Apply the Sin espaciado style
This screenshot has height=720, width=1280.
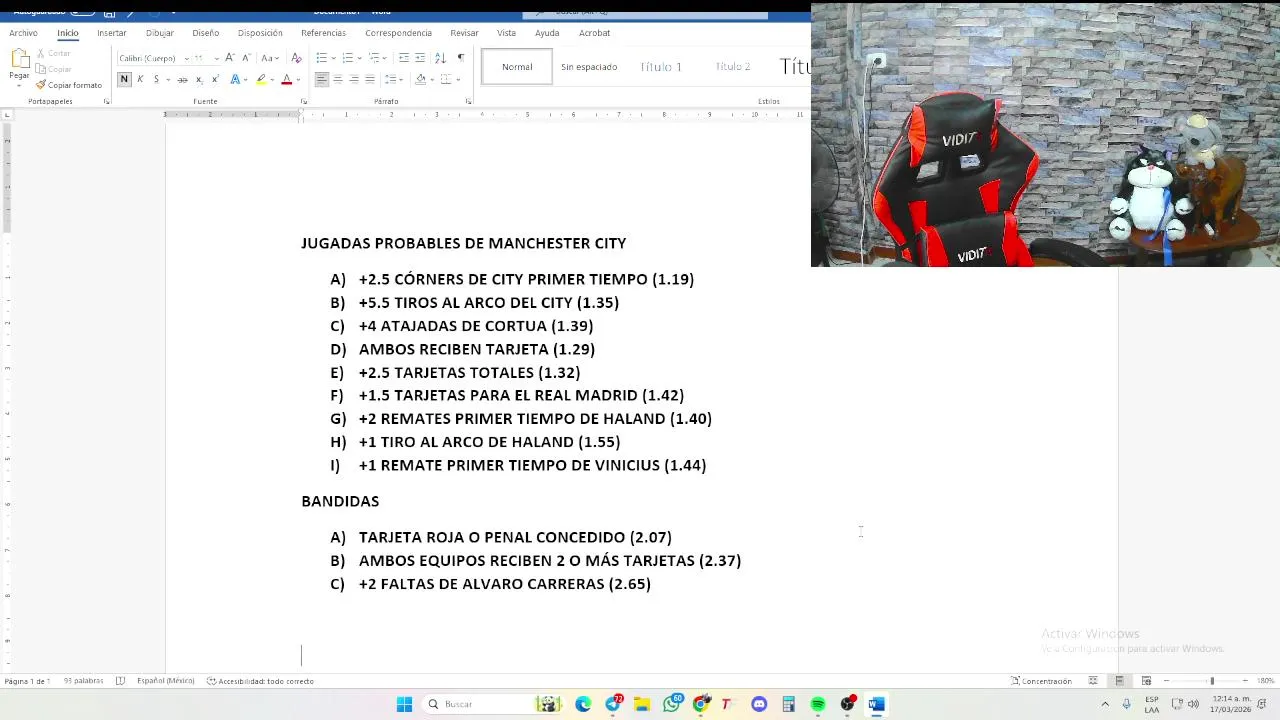click(589, 67)
